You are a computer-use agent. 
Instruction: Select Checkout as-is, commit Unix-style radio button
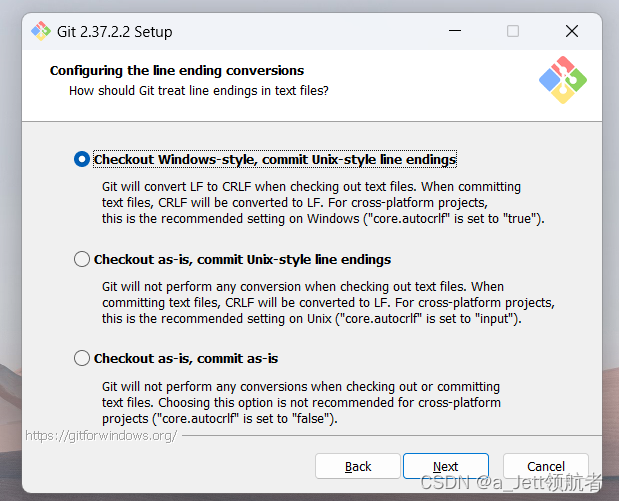point(82,259)
